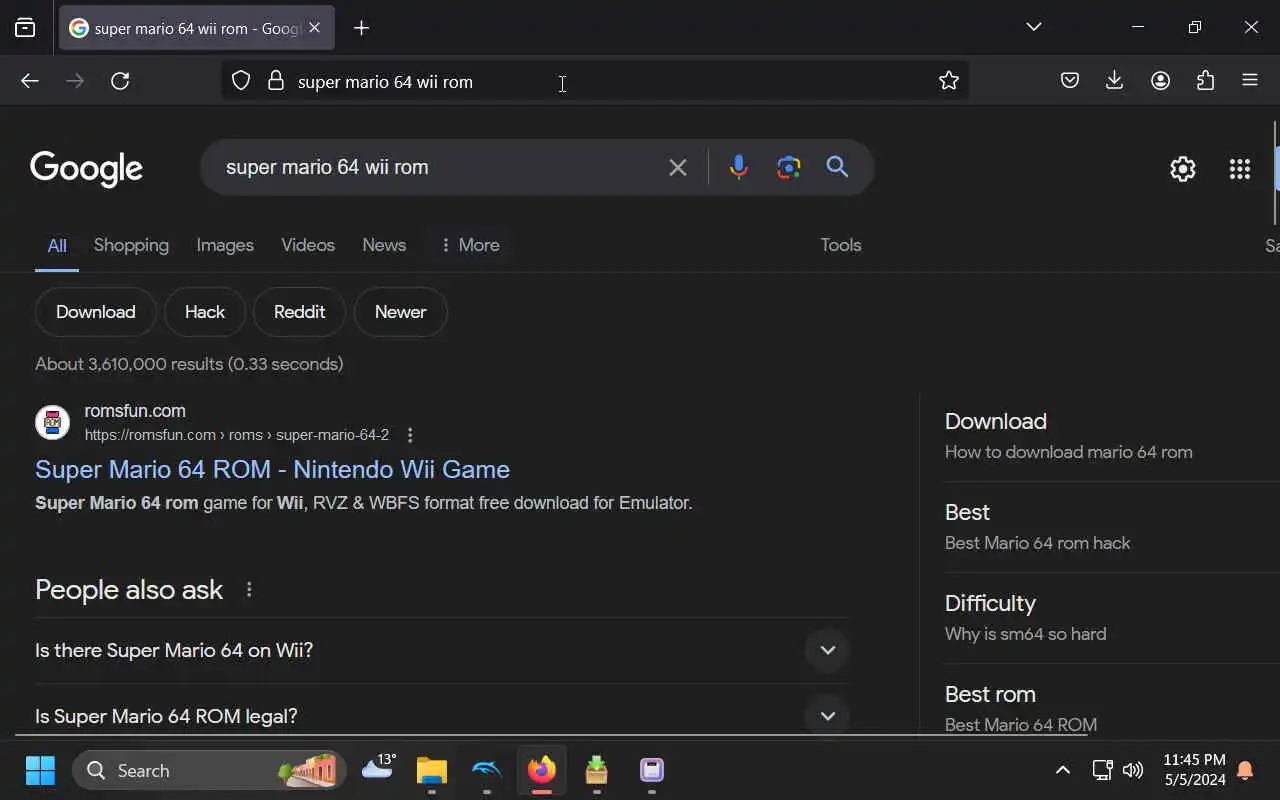The image size is (1280, 800).
Task: Select the All results tab
Action: click(57, 245)
